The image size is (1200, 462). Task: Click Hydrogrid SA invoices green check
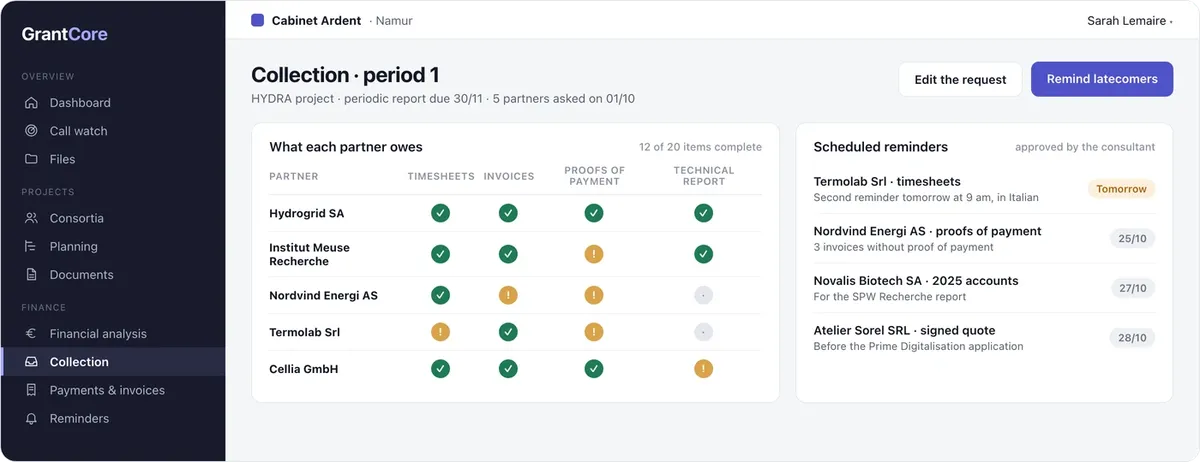[x=508, y=213]
